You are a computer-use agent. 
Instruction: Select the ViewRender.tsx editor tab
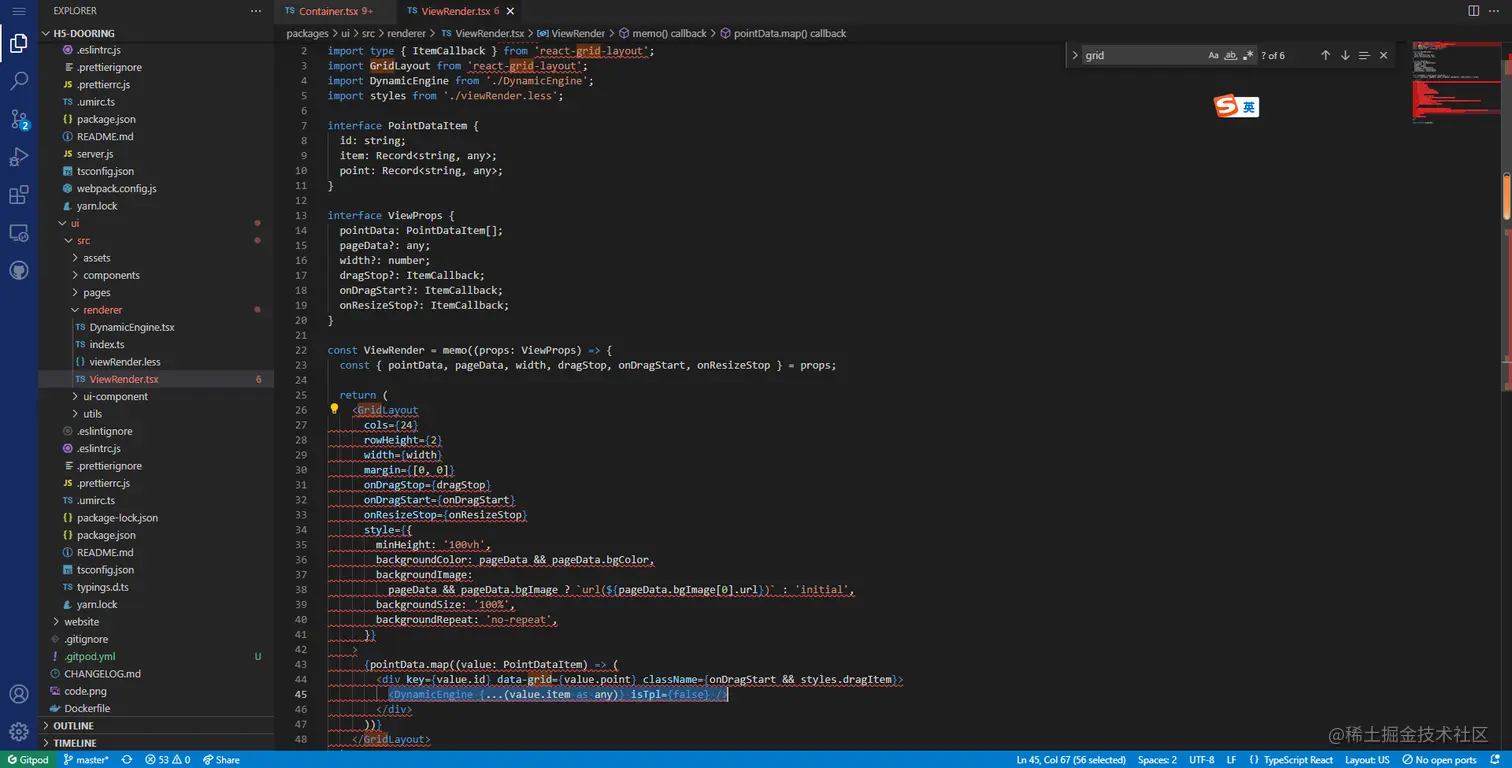pos(460,11)
